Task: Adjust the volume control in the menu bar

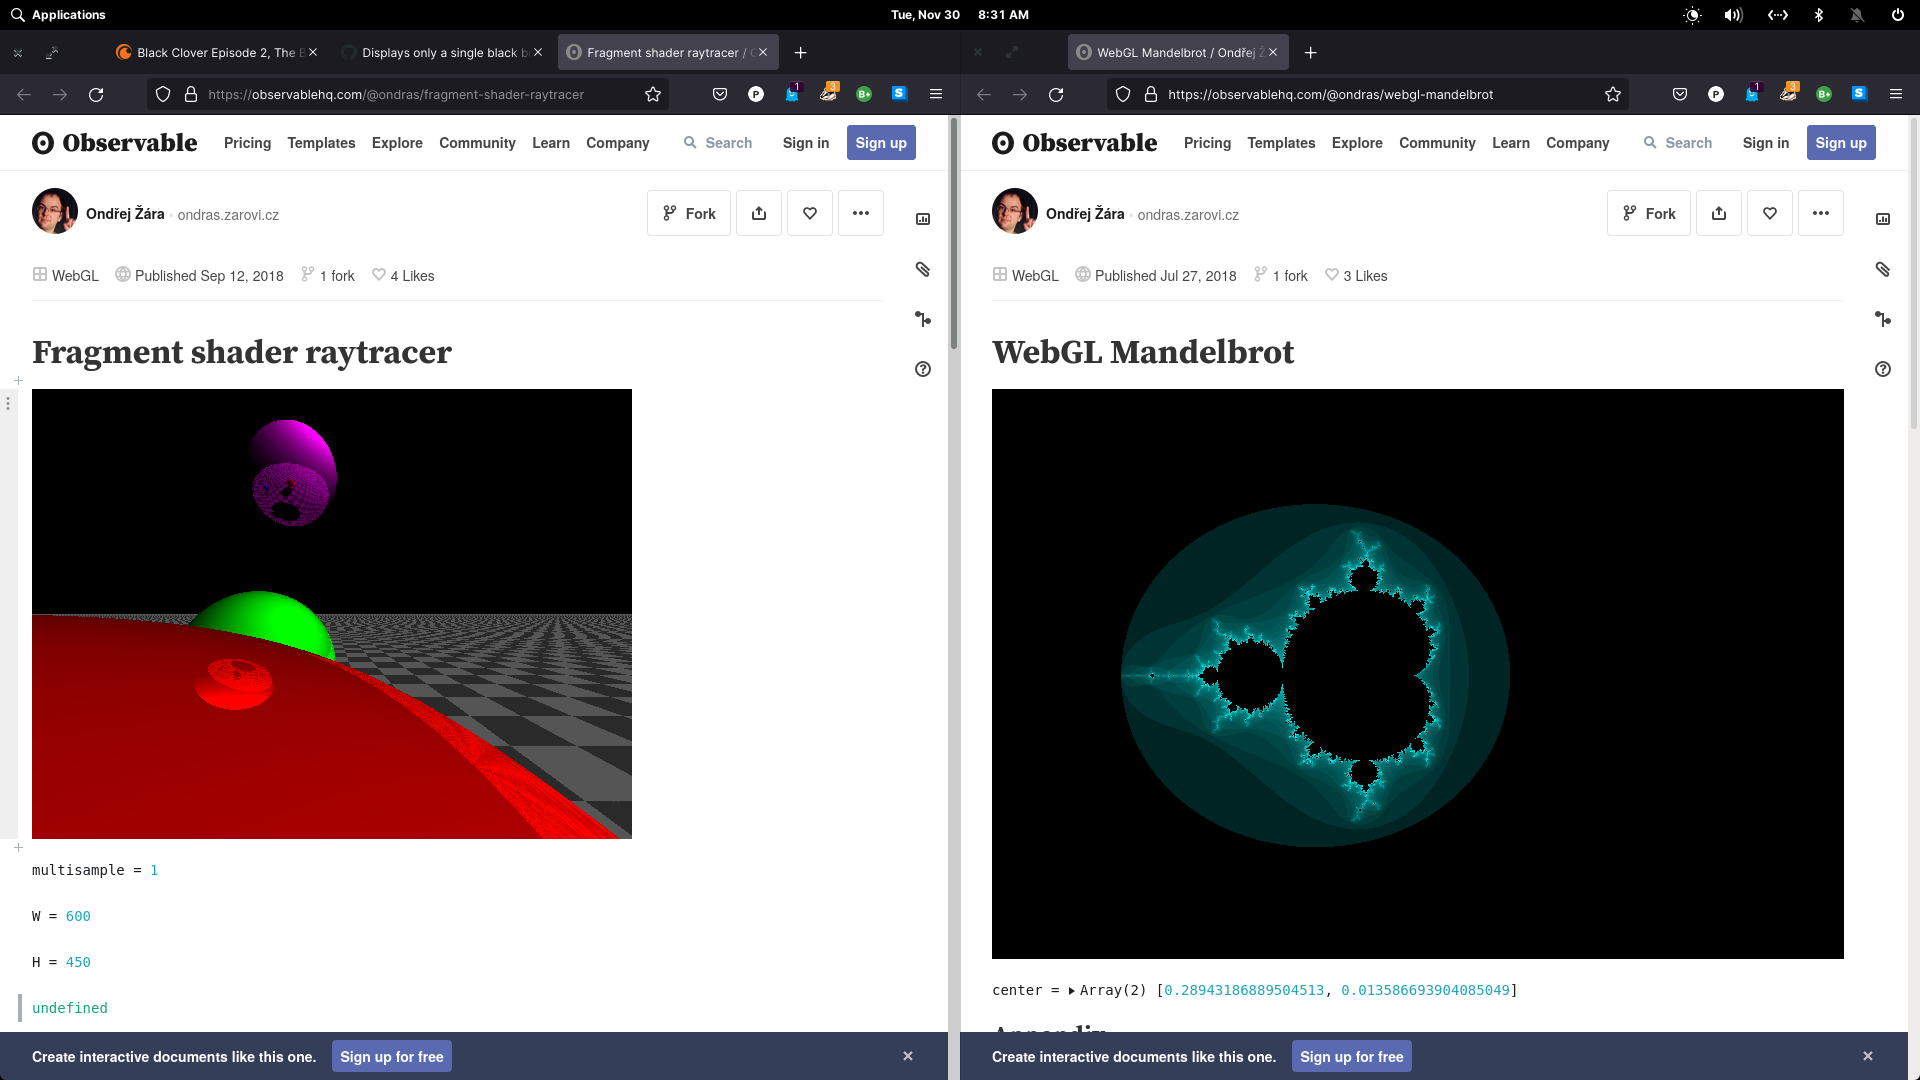Action: point(1734,15)
